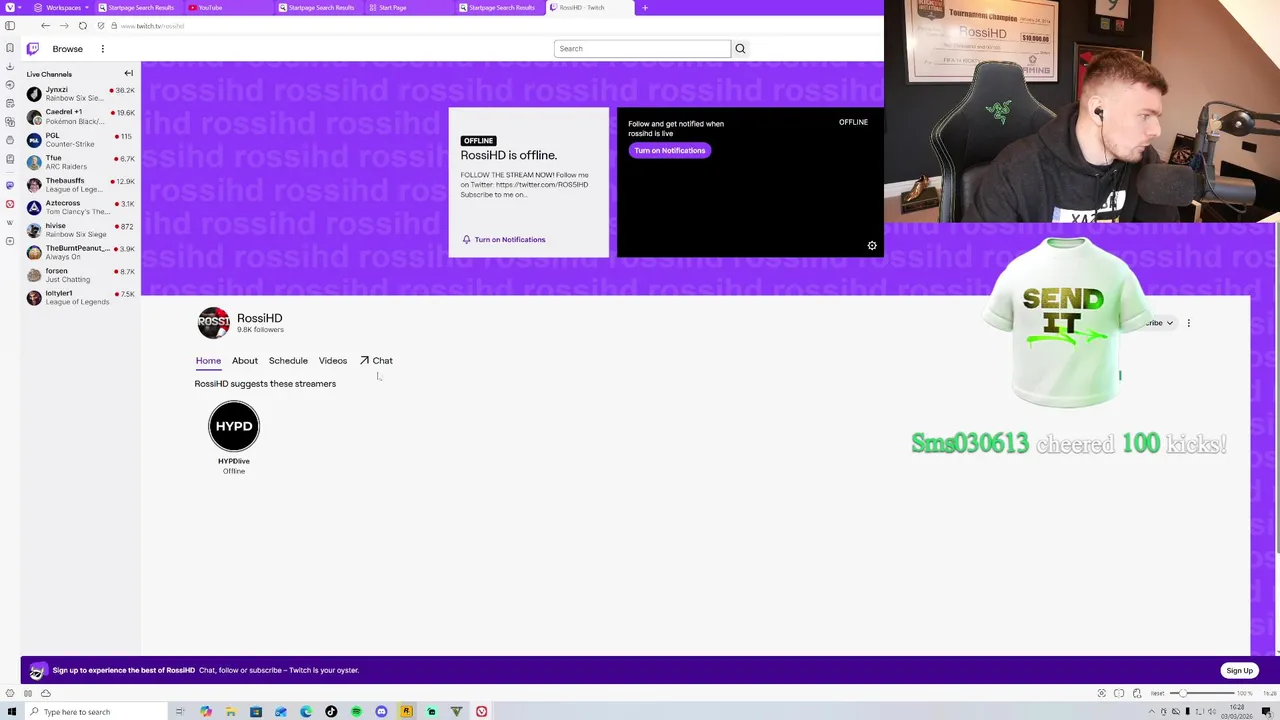1280x720 pixels.
Task: Open channel options three-dot menu
Action: 1188,323
